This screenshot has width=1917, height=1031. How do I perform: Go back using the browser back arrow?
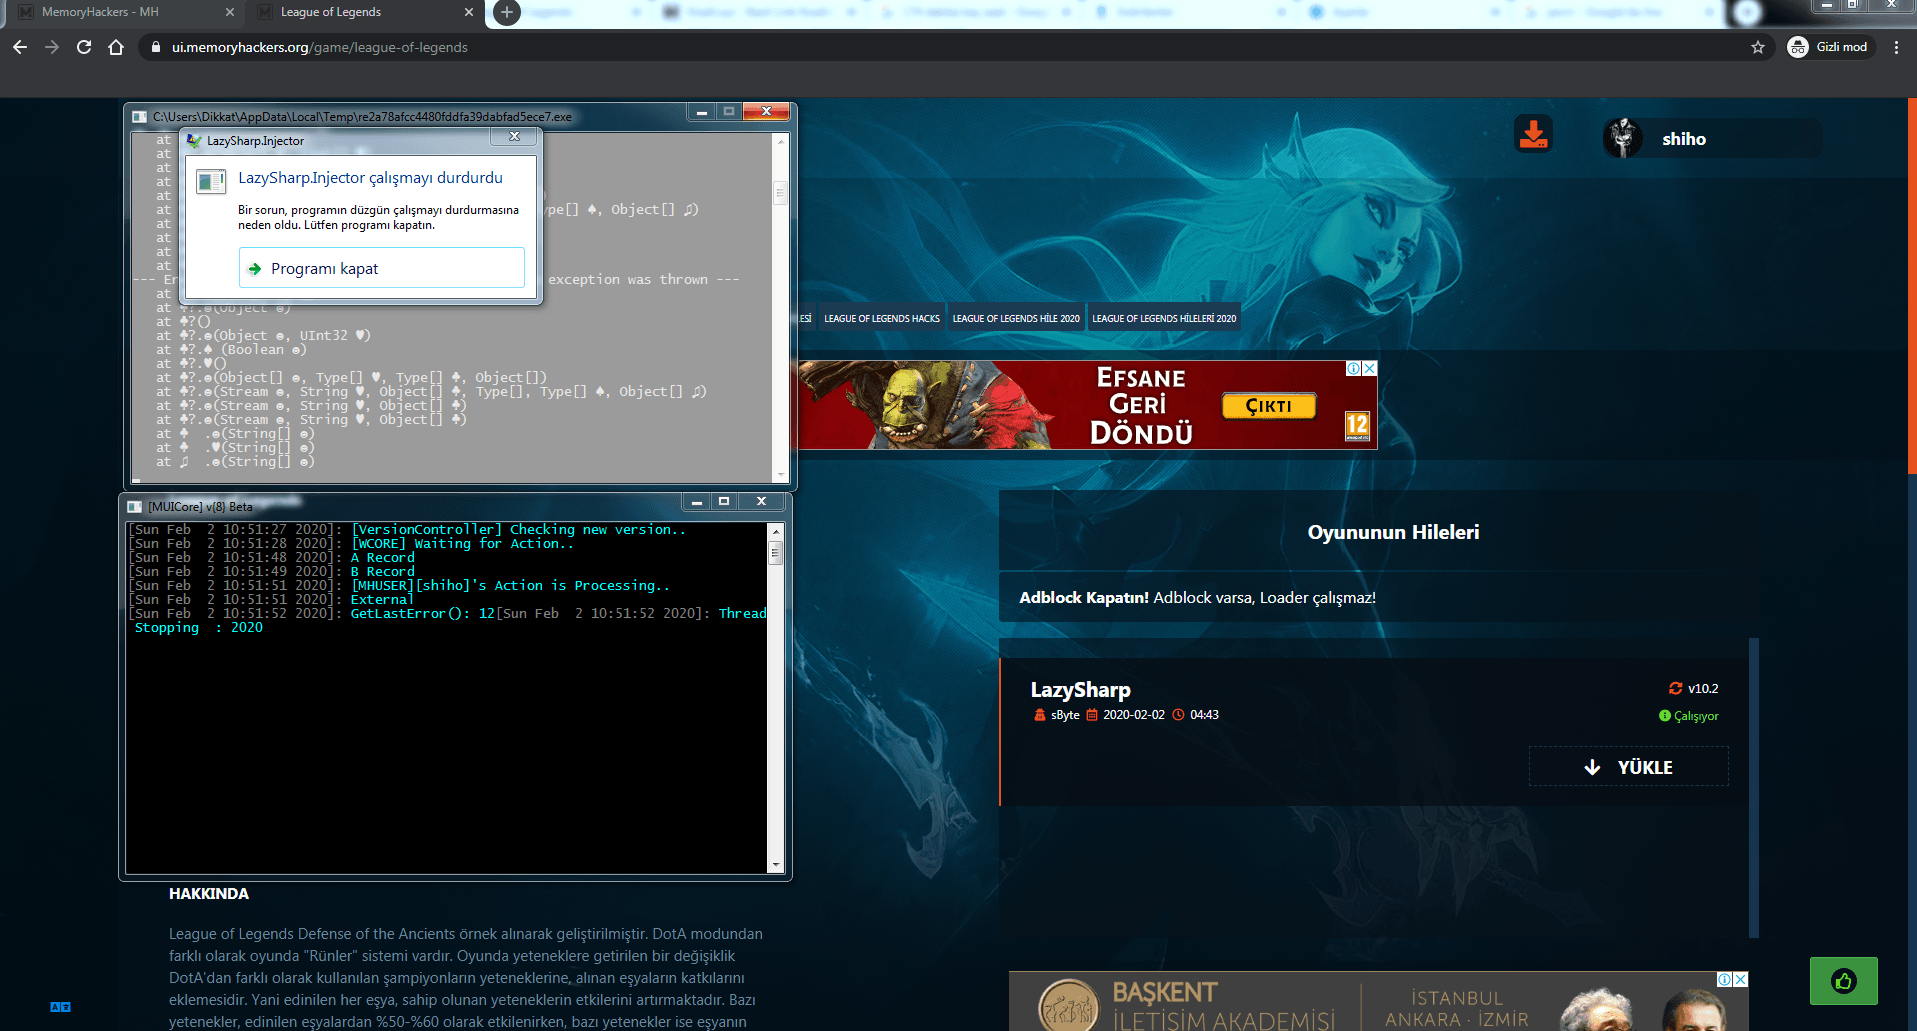[x=20, y=47]
